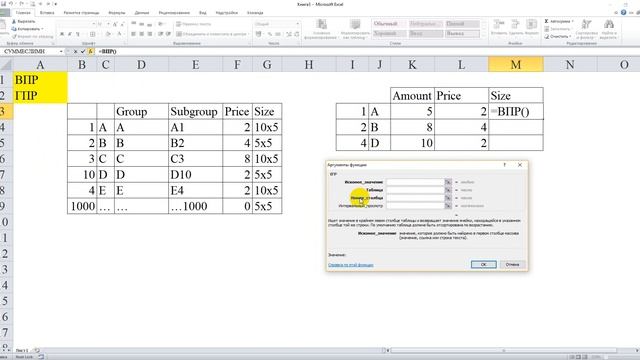Open the AutoSum (Автосумма) dropdown arrow
The height and width of the screenshot is (360, 640).
coord(573,21)
